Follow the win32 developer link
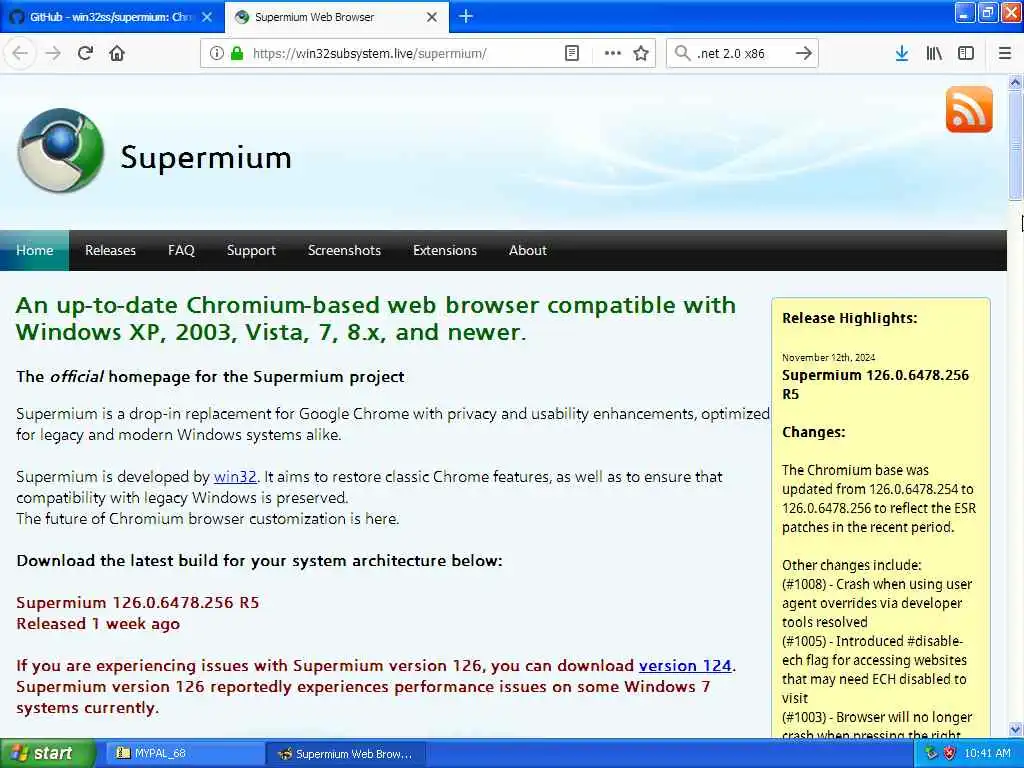The image size is (1024, 768). pos(235,477)
